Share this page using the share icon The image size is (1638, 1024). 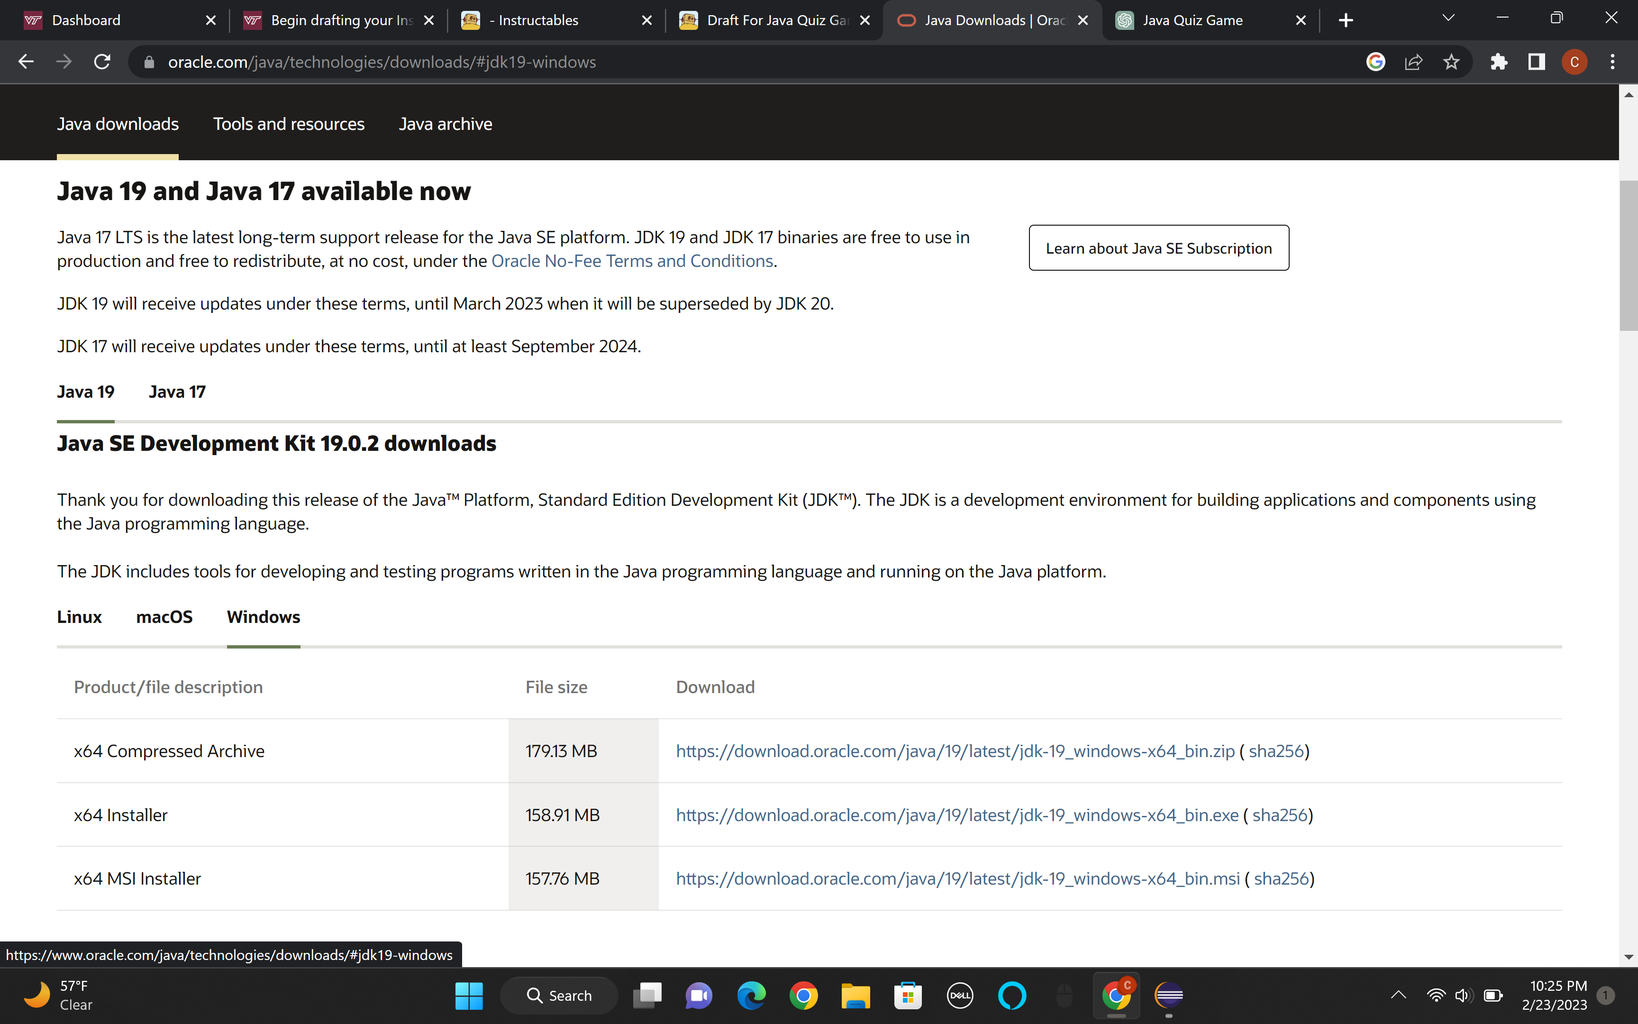coord(1414,62)
